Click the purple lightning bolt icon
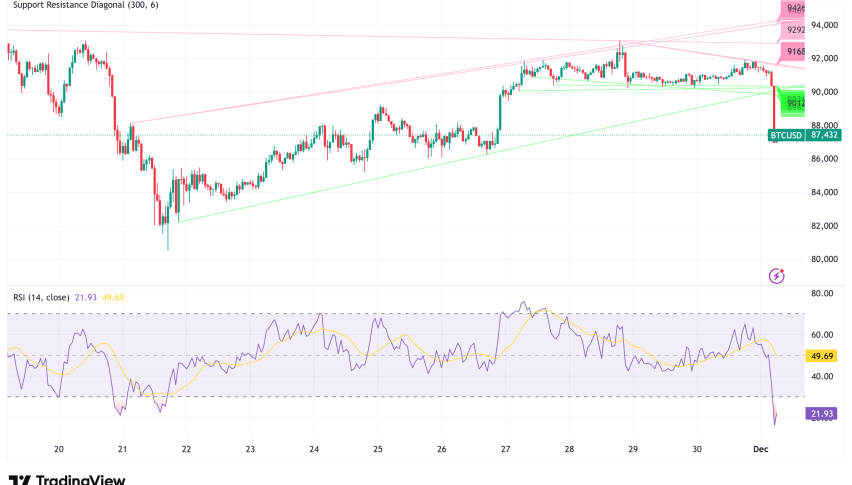852x485 pixels. tap(776, 275)
